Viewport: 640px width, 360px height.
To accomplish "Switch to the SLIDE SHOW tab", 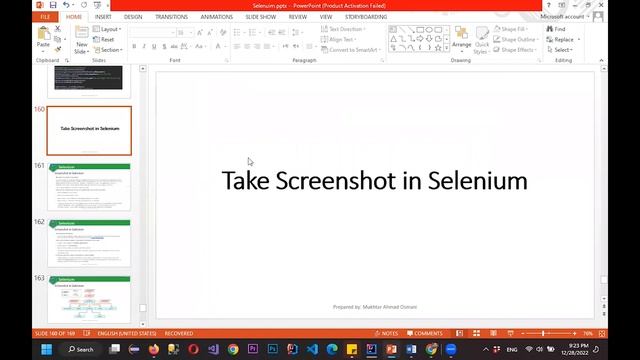I will 260,17.
